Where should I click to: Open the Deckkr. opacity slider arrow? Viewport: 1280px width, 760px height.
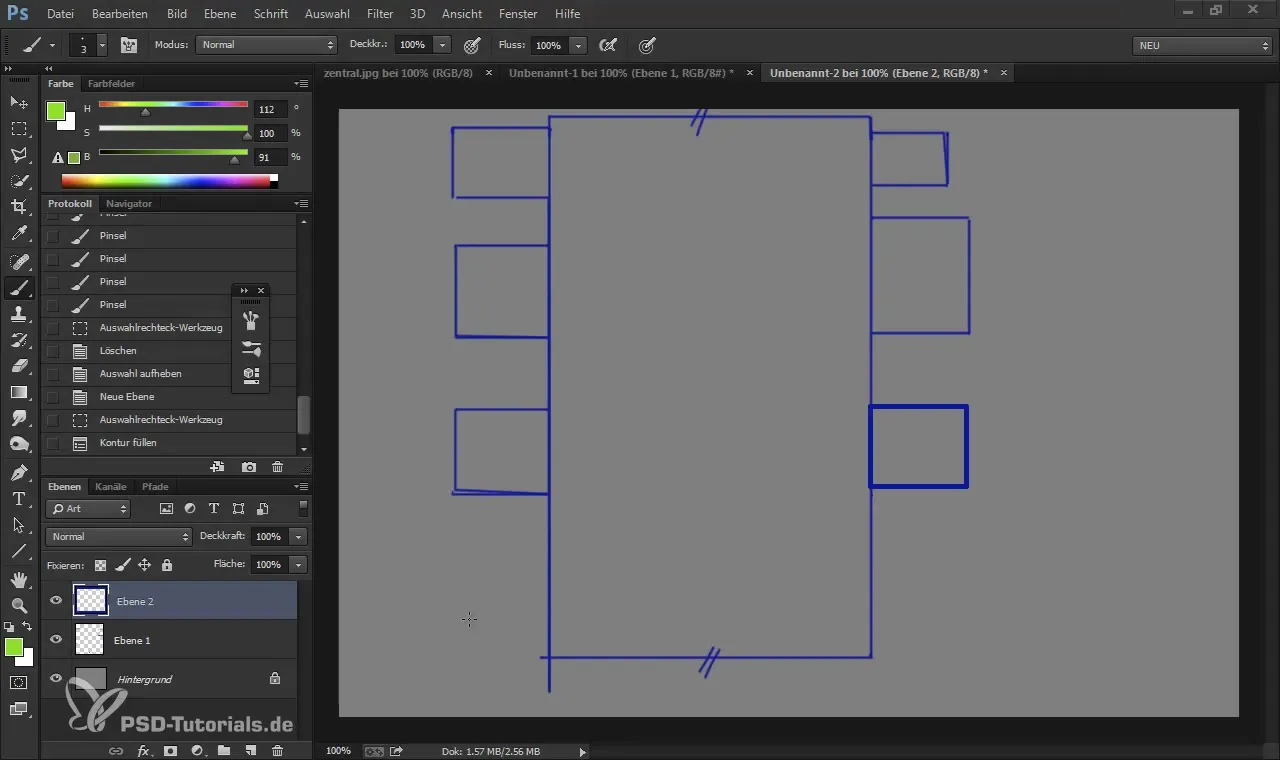tap(443, 45)
